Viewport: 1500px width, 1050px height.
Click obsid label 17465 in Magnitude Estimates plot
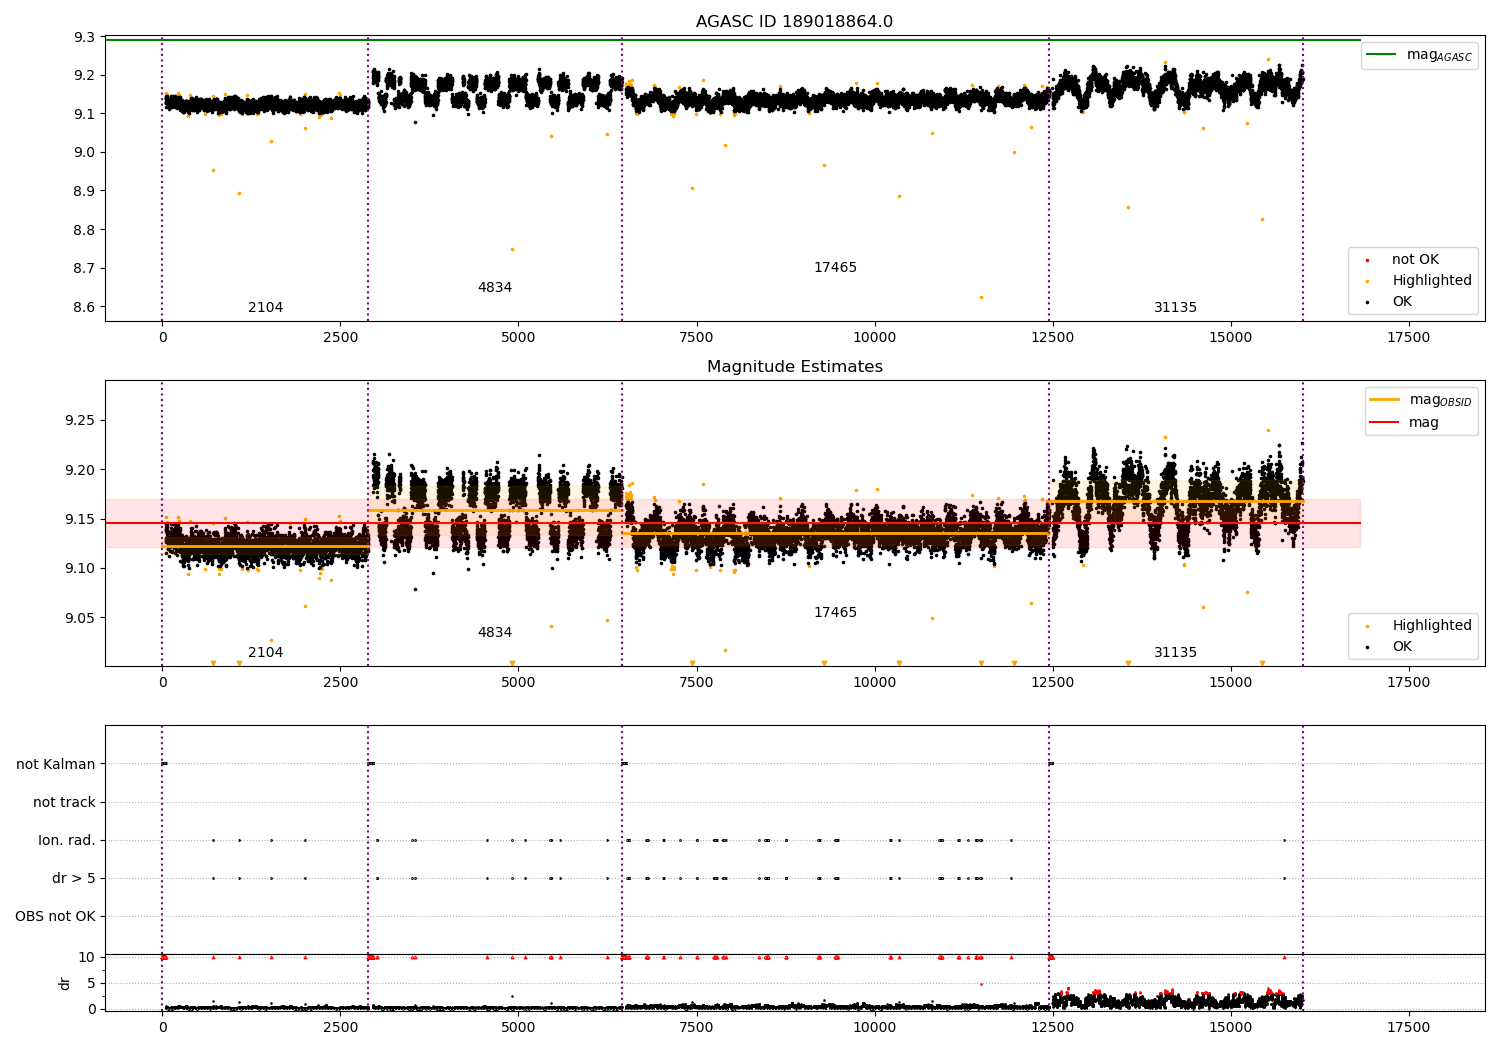pos(835,613)
